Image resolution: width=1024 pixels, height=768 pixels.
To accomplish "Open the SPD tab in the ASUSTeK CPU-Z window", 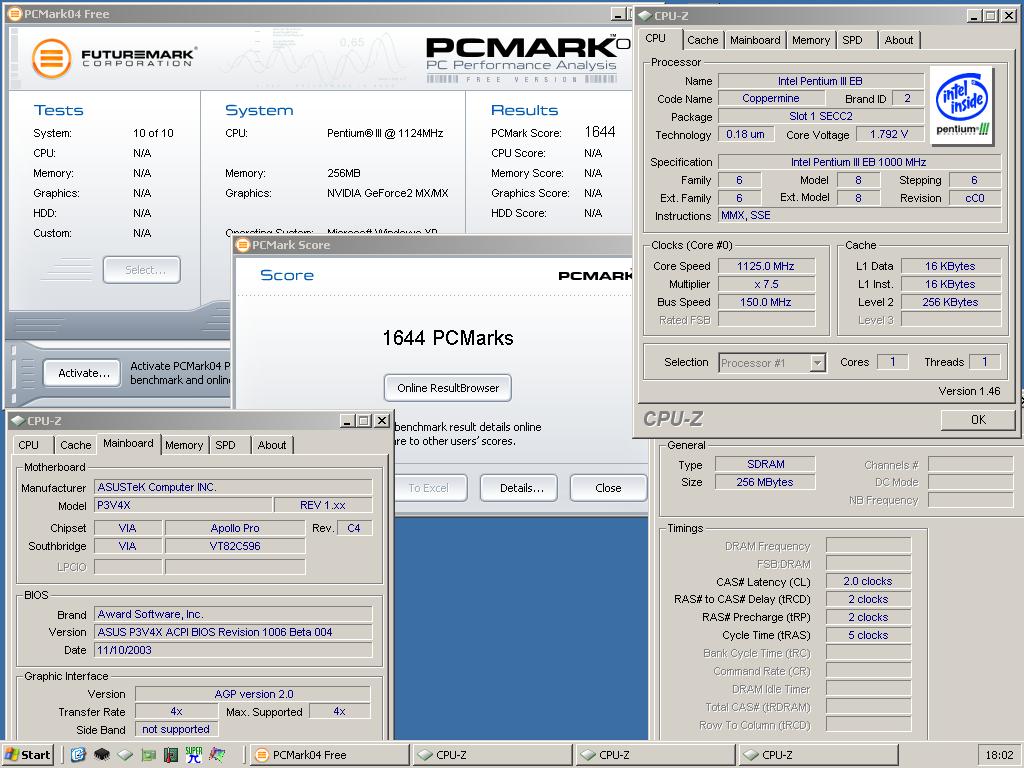I will coord(225,445).
